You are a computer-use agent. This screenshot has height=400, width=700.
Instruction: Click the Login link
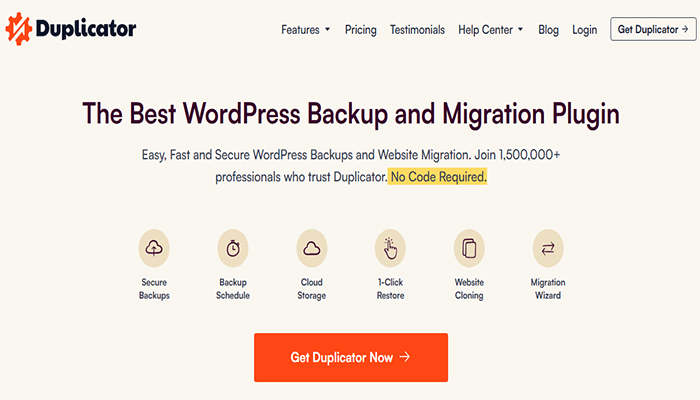point(584,30)
